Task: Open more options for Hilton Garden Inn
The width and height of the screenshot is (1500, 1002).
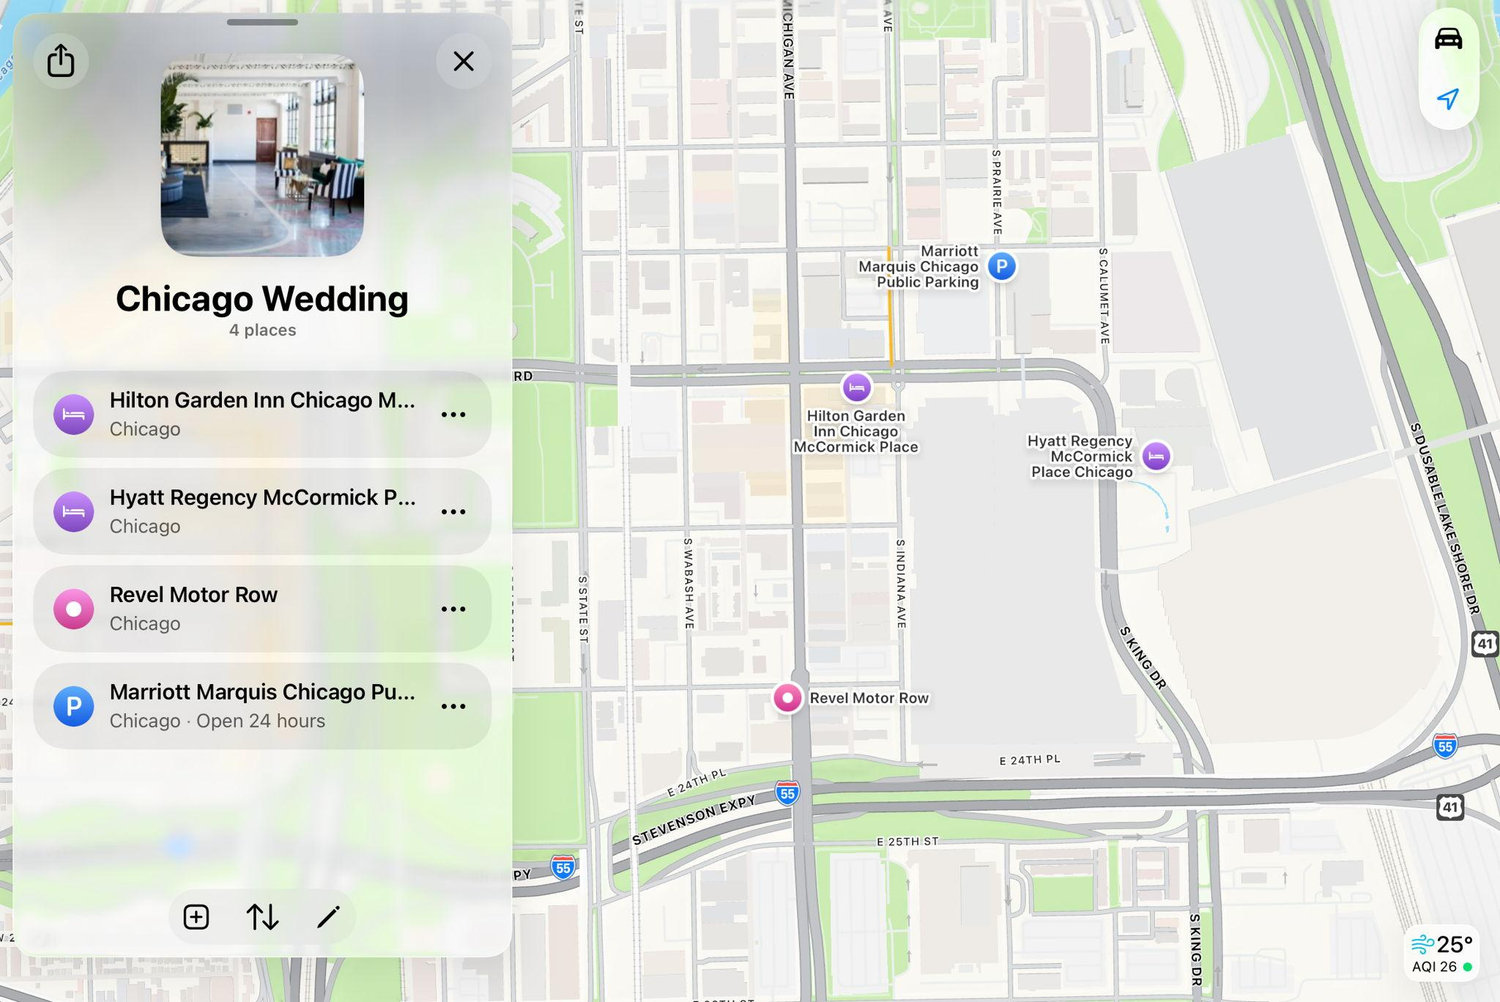Action: tap(453, 414)
